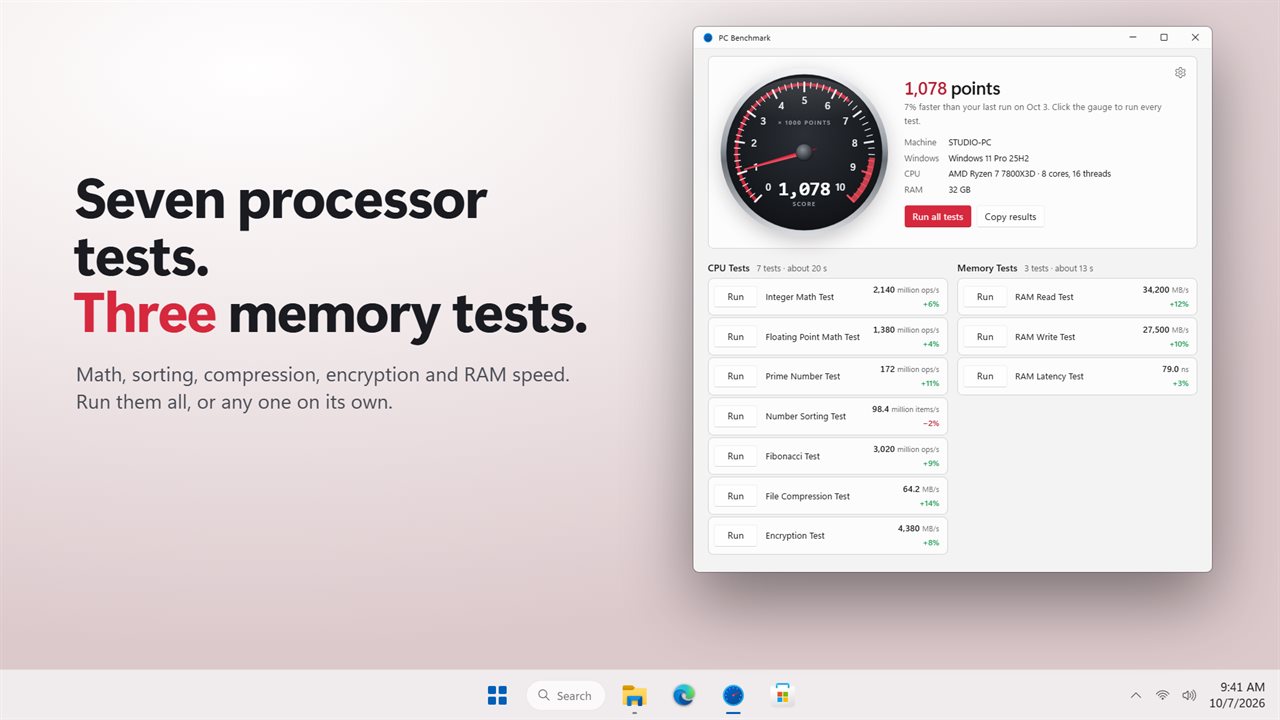Click the "34,200 MB/s" RAM read result
The height and width of the screenshot is (720, 1280).
pos(1166,290)
